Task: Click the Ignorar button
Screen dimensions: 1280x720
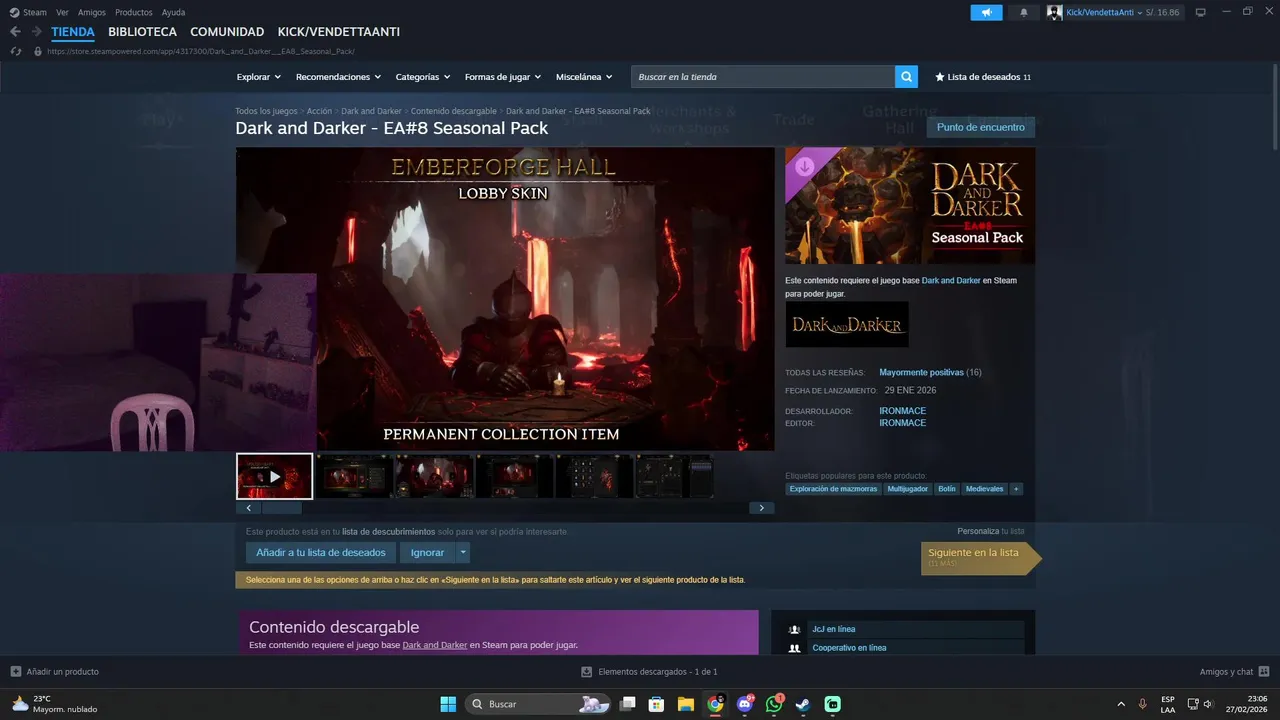Action: pos(428,553)
